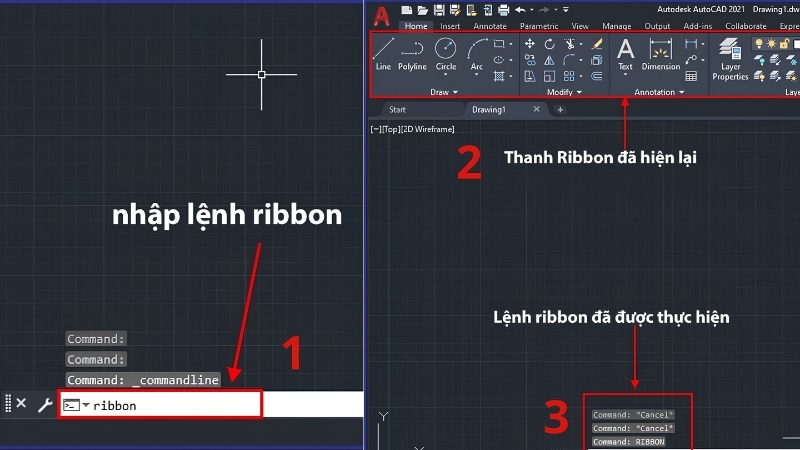Select the Rotate tool
Image resolution: width=800 pixels, height=450 pixels.
coord(549,44)
